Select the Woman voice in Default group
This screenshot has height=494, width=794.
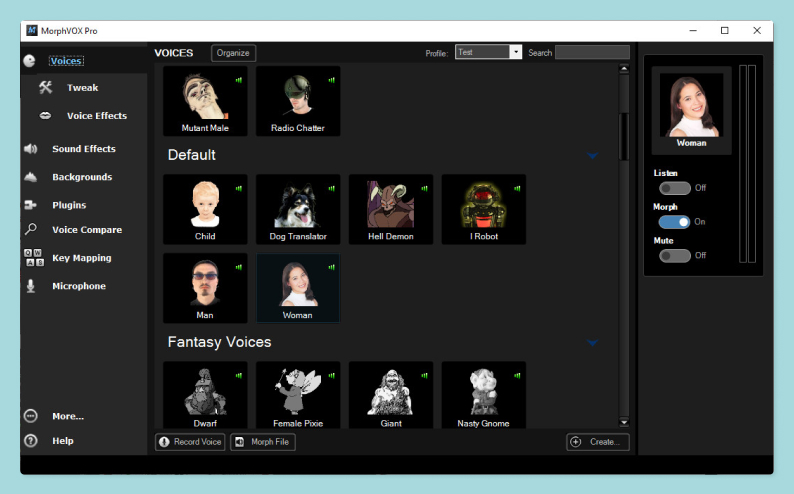point(298,288)
